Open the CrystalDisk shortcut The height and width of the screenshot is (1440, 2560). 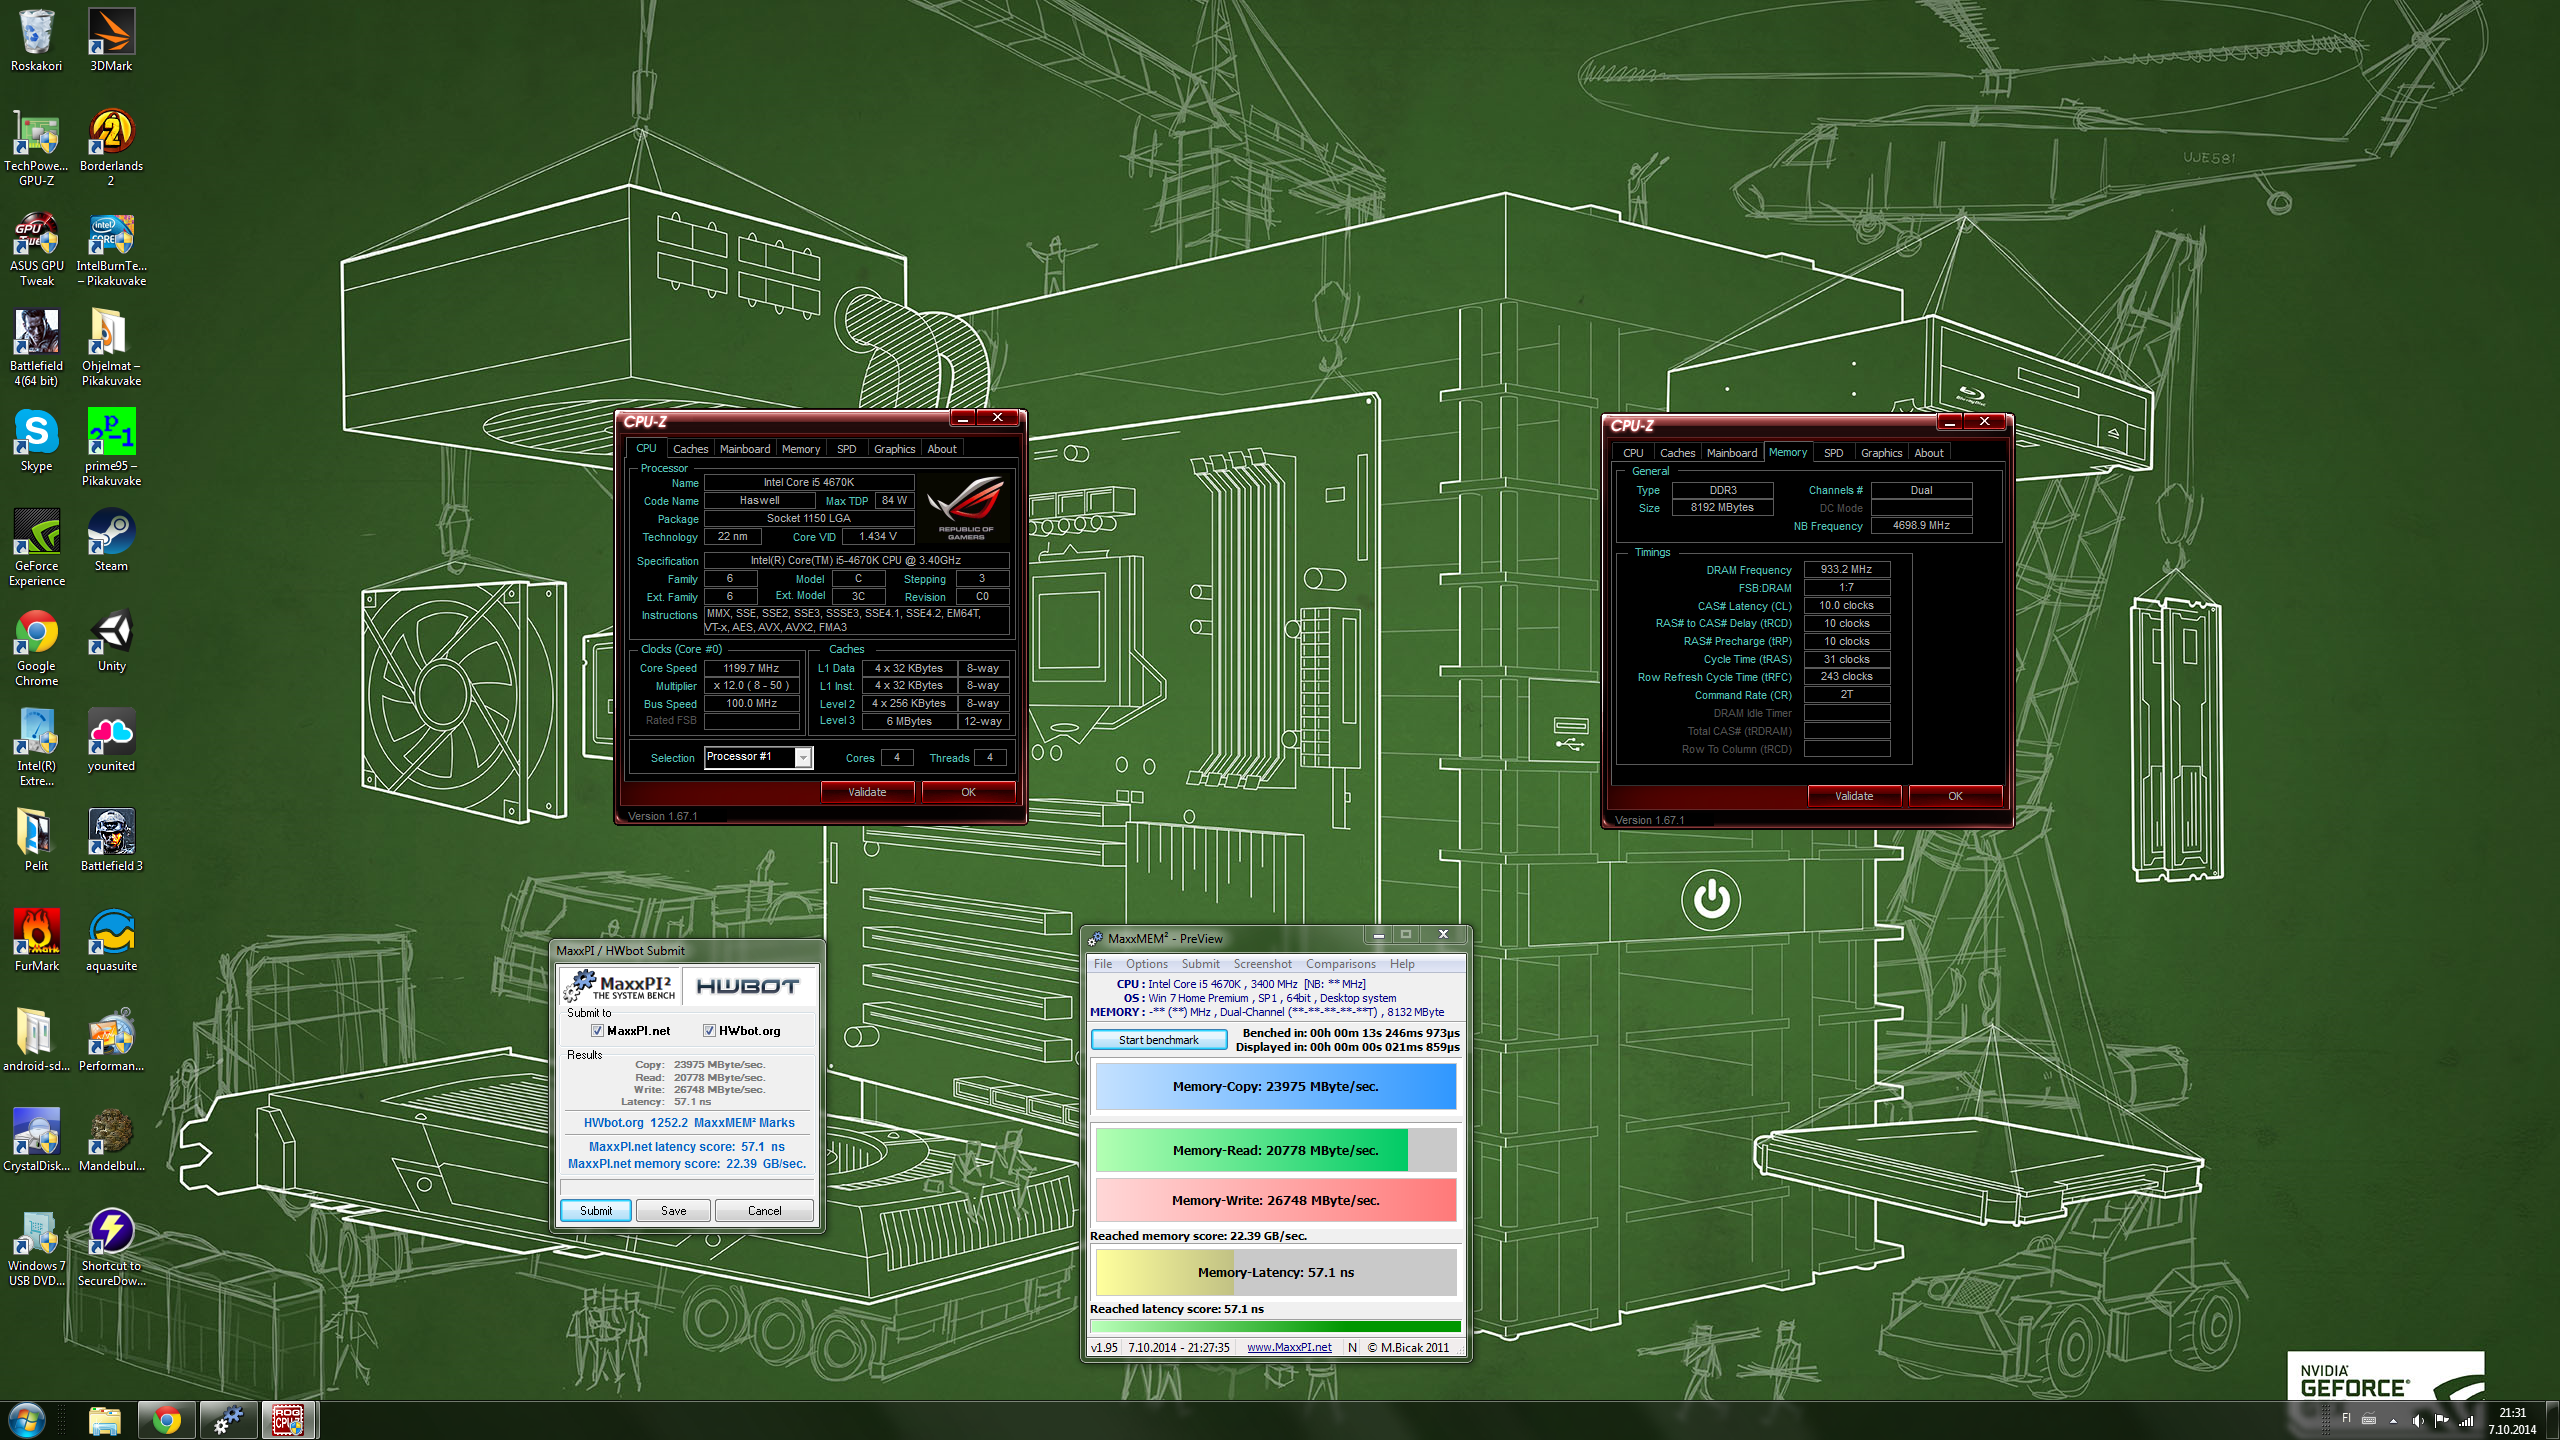tap(37, 1140)
